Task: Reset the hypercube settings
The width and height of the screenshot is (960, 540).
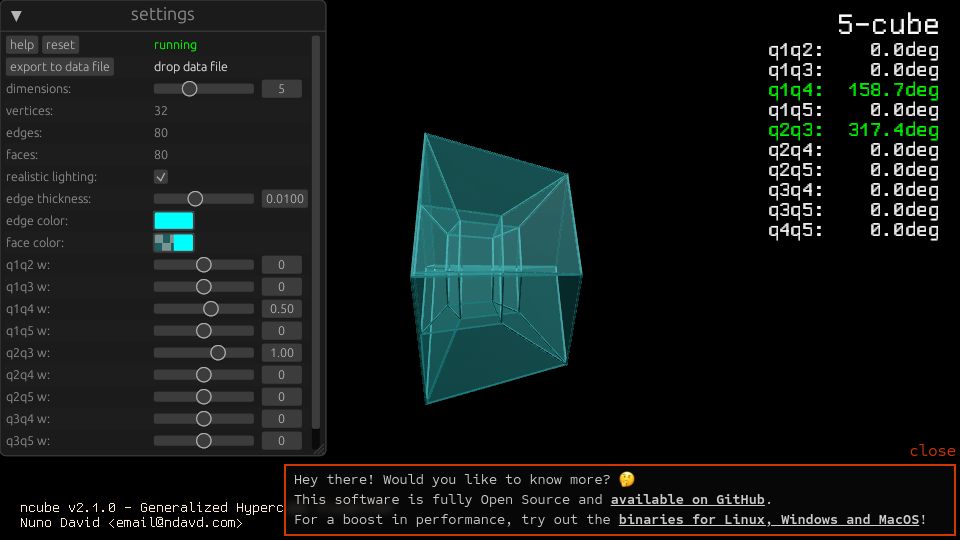Action: tap(60, 45)
